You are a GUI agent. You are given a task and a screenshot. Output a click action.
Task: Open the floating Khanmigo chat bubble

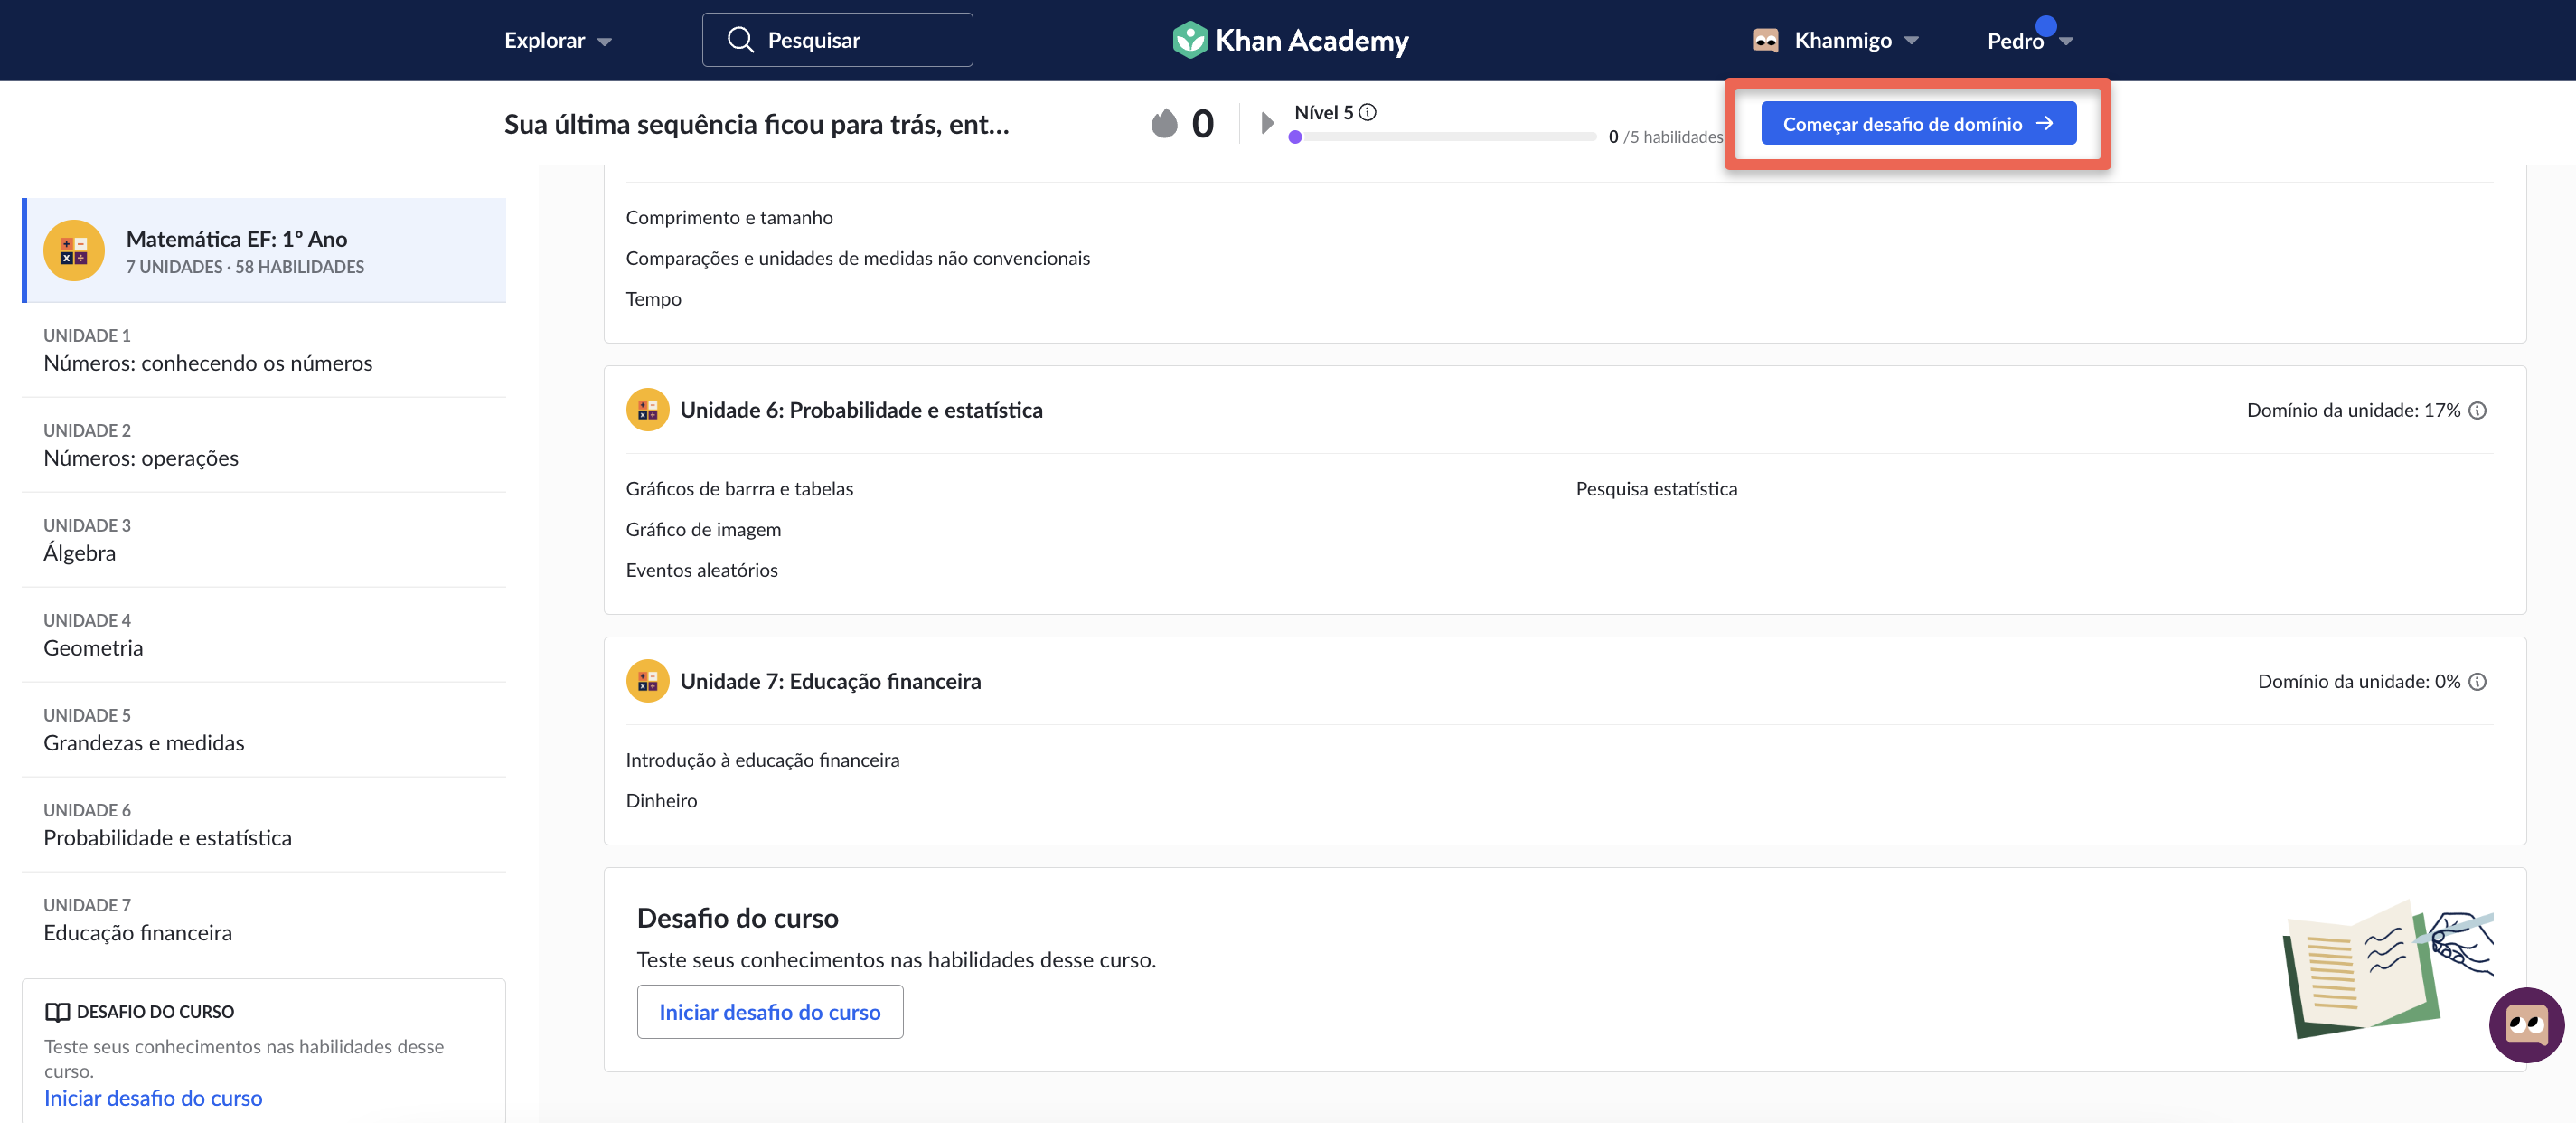2526,1024
